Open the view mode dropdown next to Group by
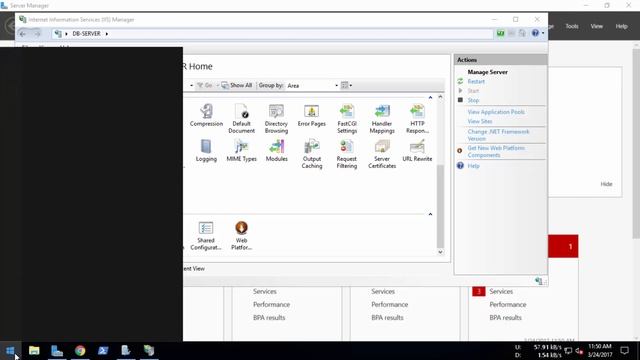Screen dimensions: 640x360 click(346, 85)
